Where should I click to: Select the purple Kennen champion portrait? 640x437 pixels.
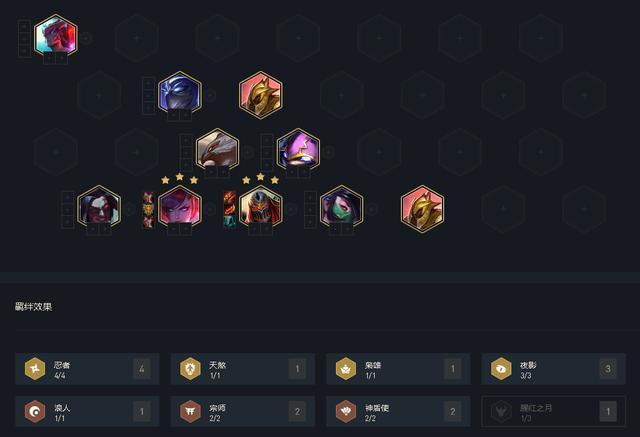[298, 150]
